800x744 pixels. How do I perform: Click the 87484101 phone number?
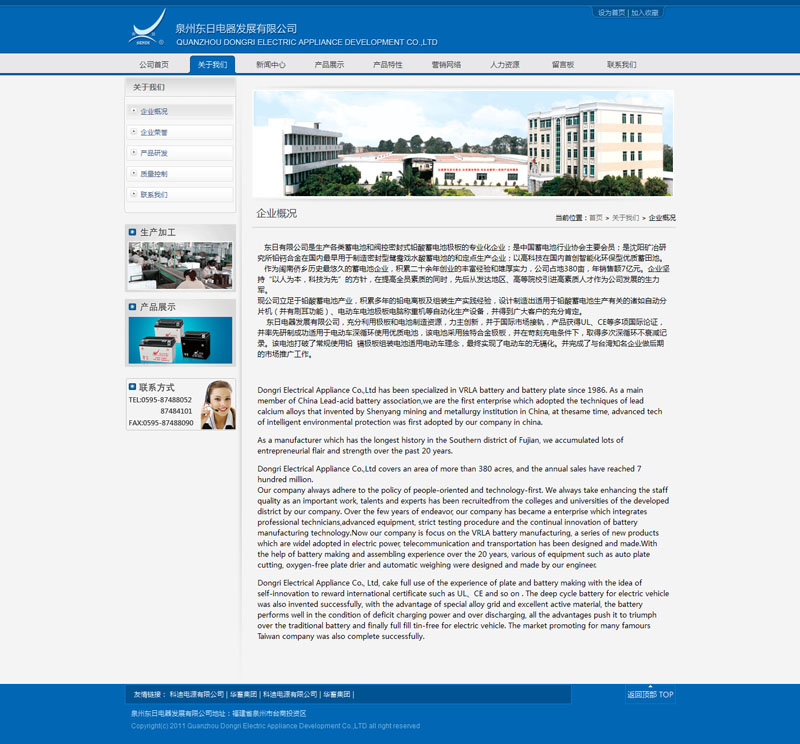coord(176,411)
